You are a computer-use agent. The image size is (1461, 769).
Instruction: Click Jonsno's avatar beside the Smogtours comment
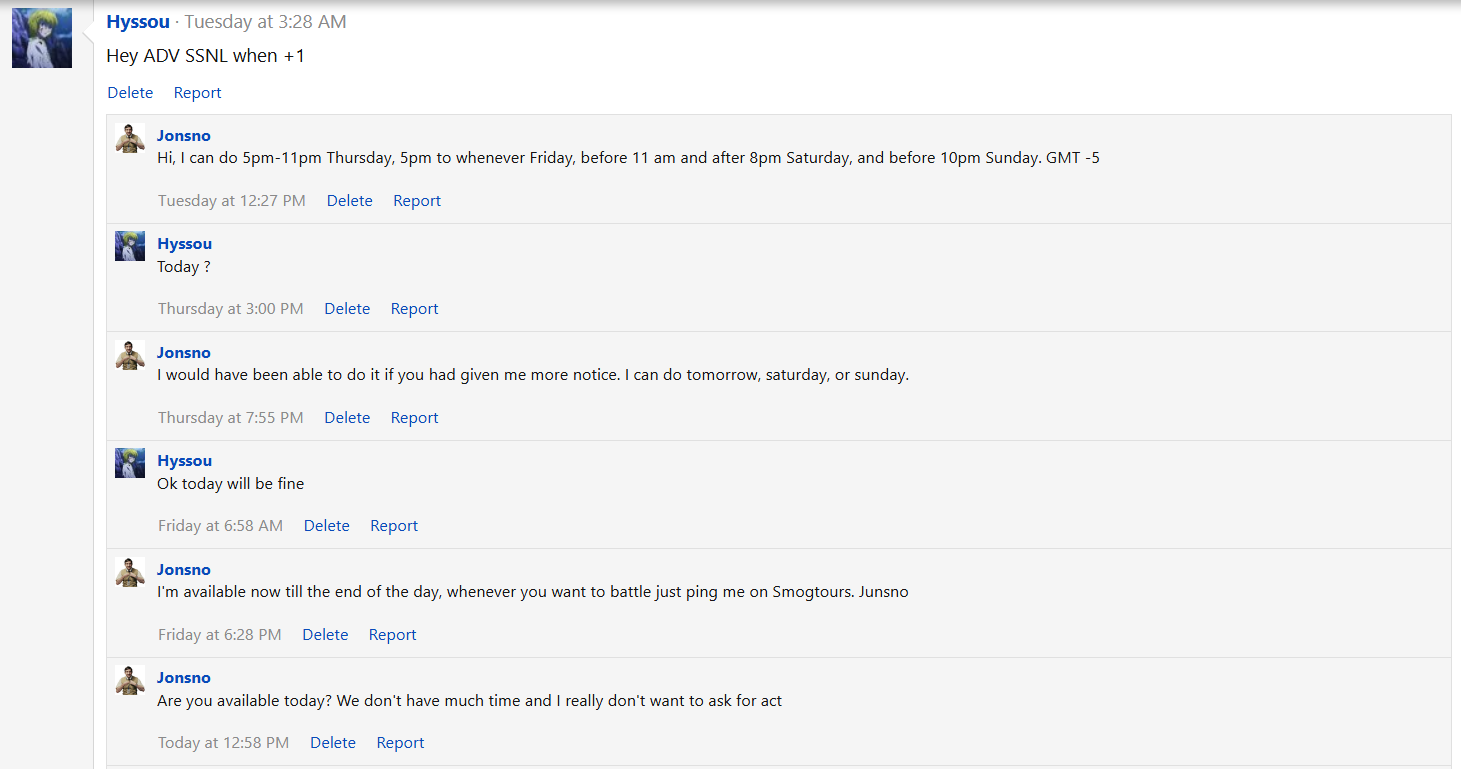130,572
